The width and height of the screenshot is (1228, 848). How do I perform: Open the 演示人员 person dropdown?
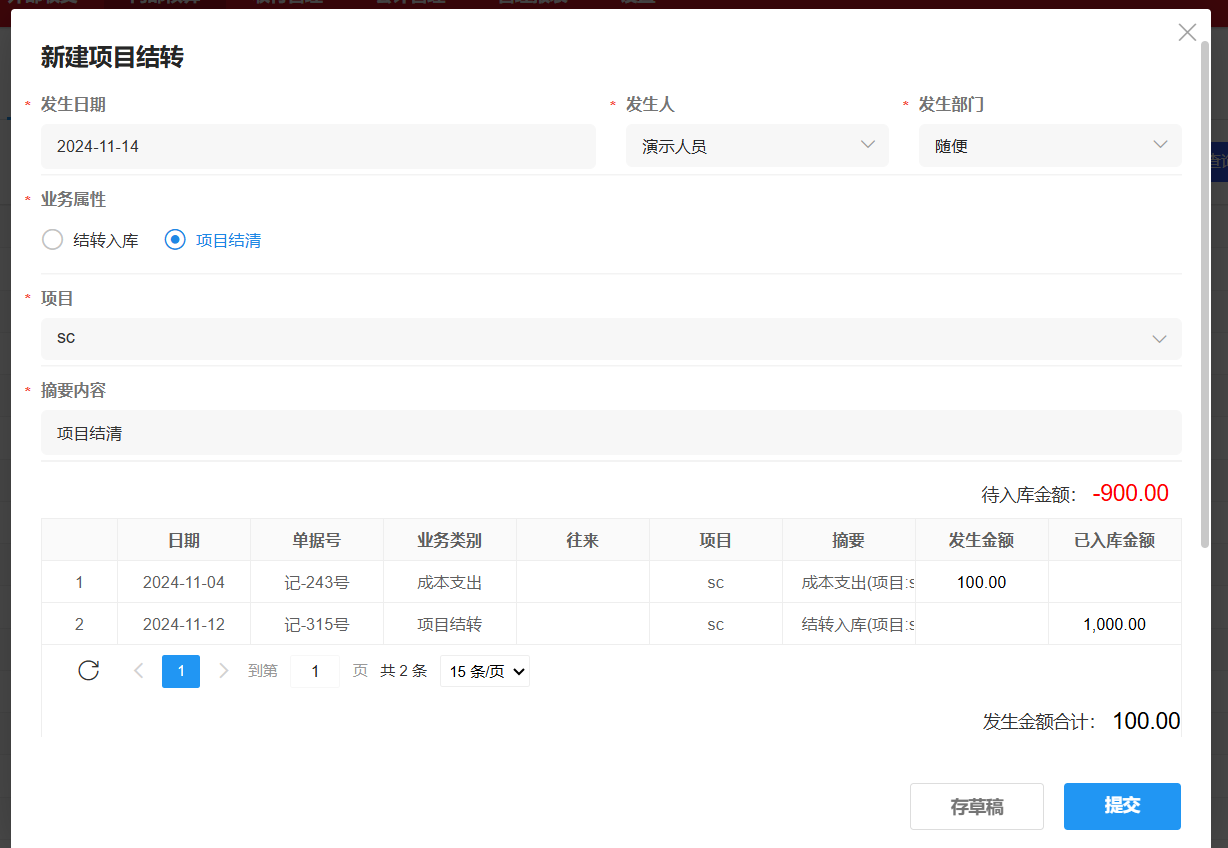pos(757,145)
